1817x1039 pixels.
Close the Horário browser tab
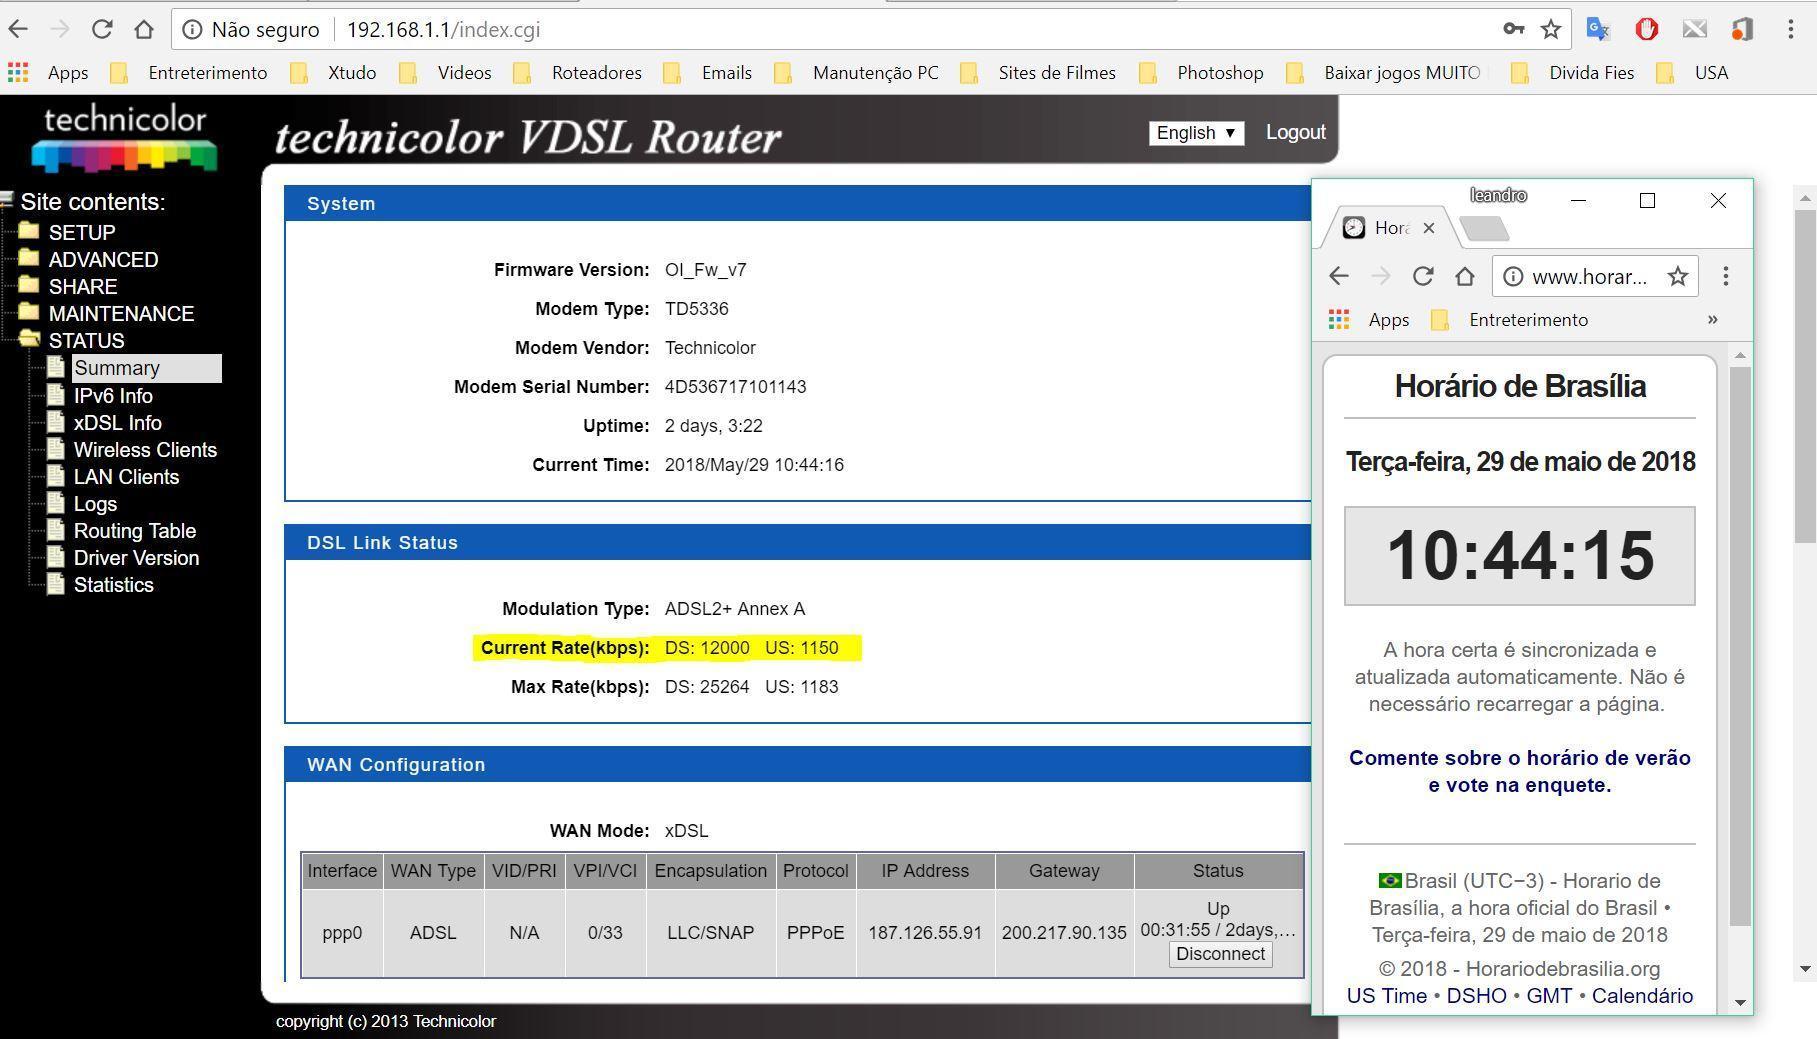pyautogui.click(x=1429, y=228)
